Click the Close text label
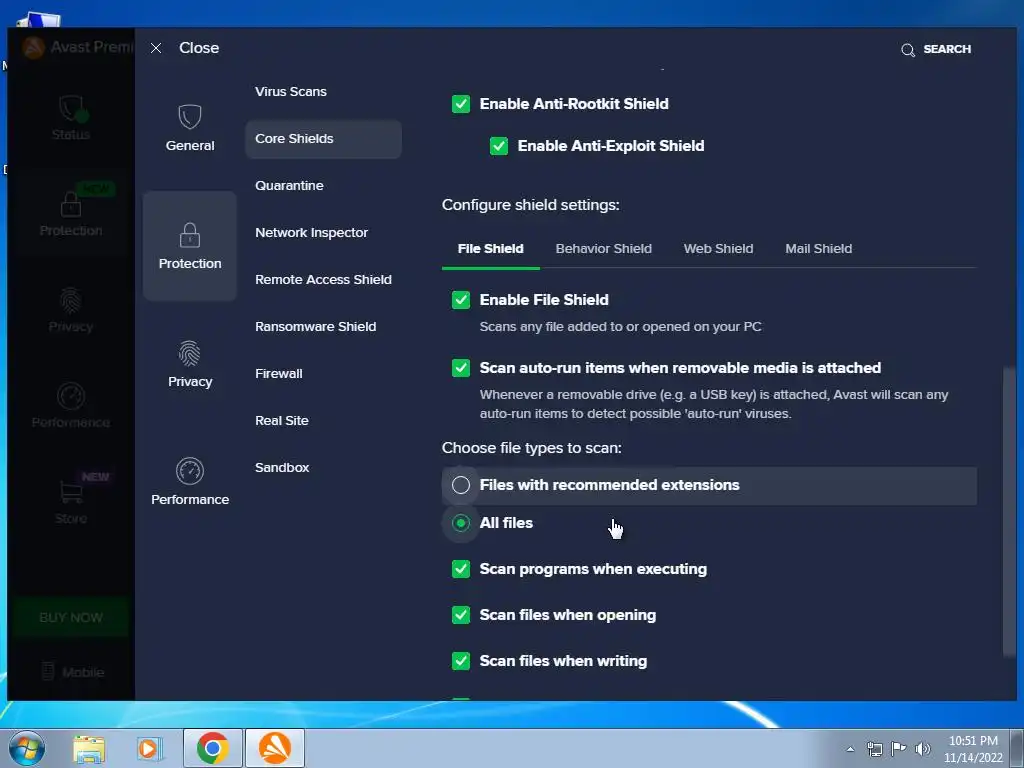This screenshot has height=768, width=1024. tap(199, 48)
